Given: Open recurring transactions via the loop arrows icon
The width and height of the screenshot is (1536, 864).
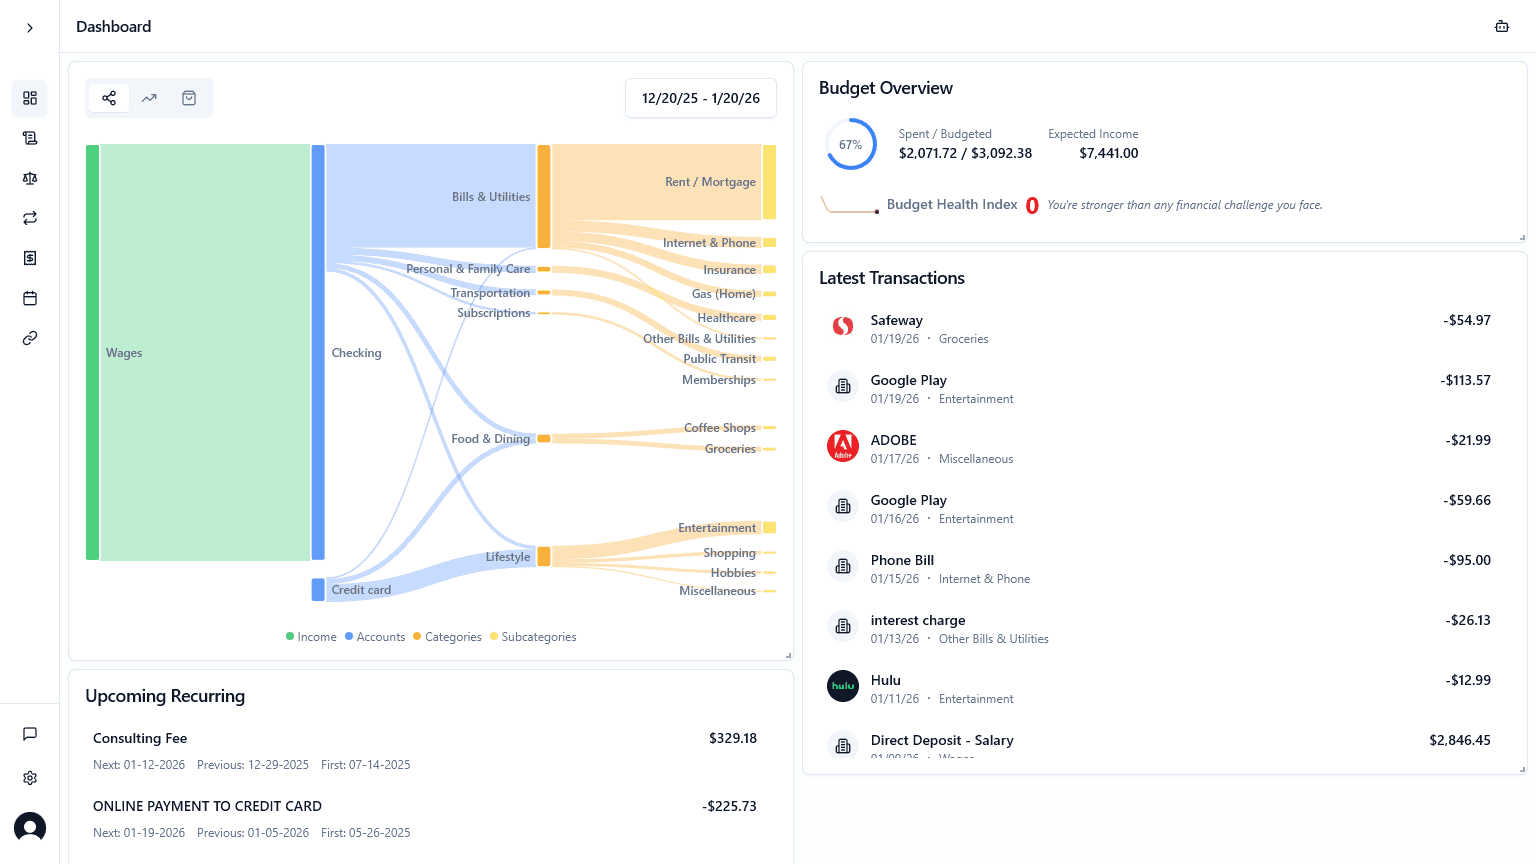Looking at the screenshot, I should 29,218.
